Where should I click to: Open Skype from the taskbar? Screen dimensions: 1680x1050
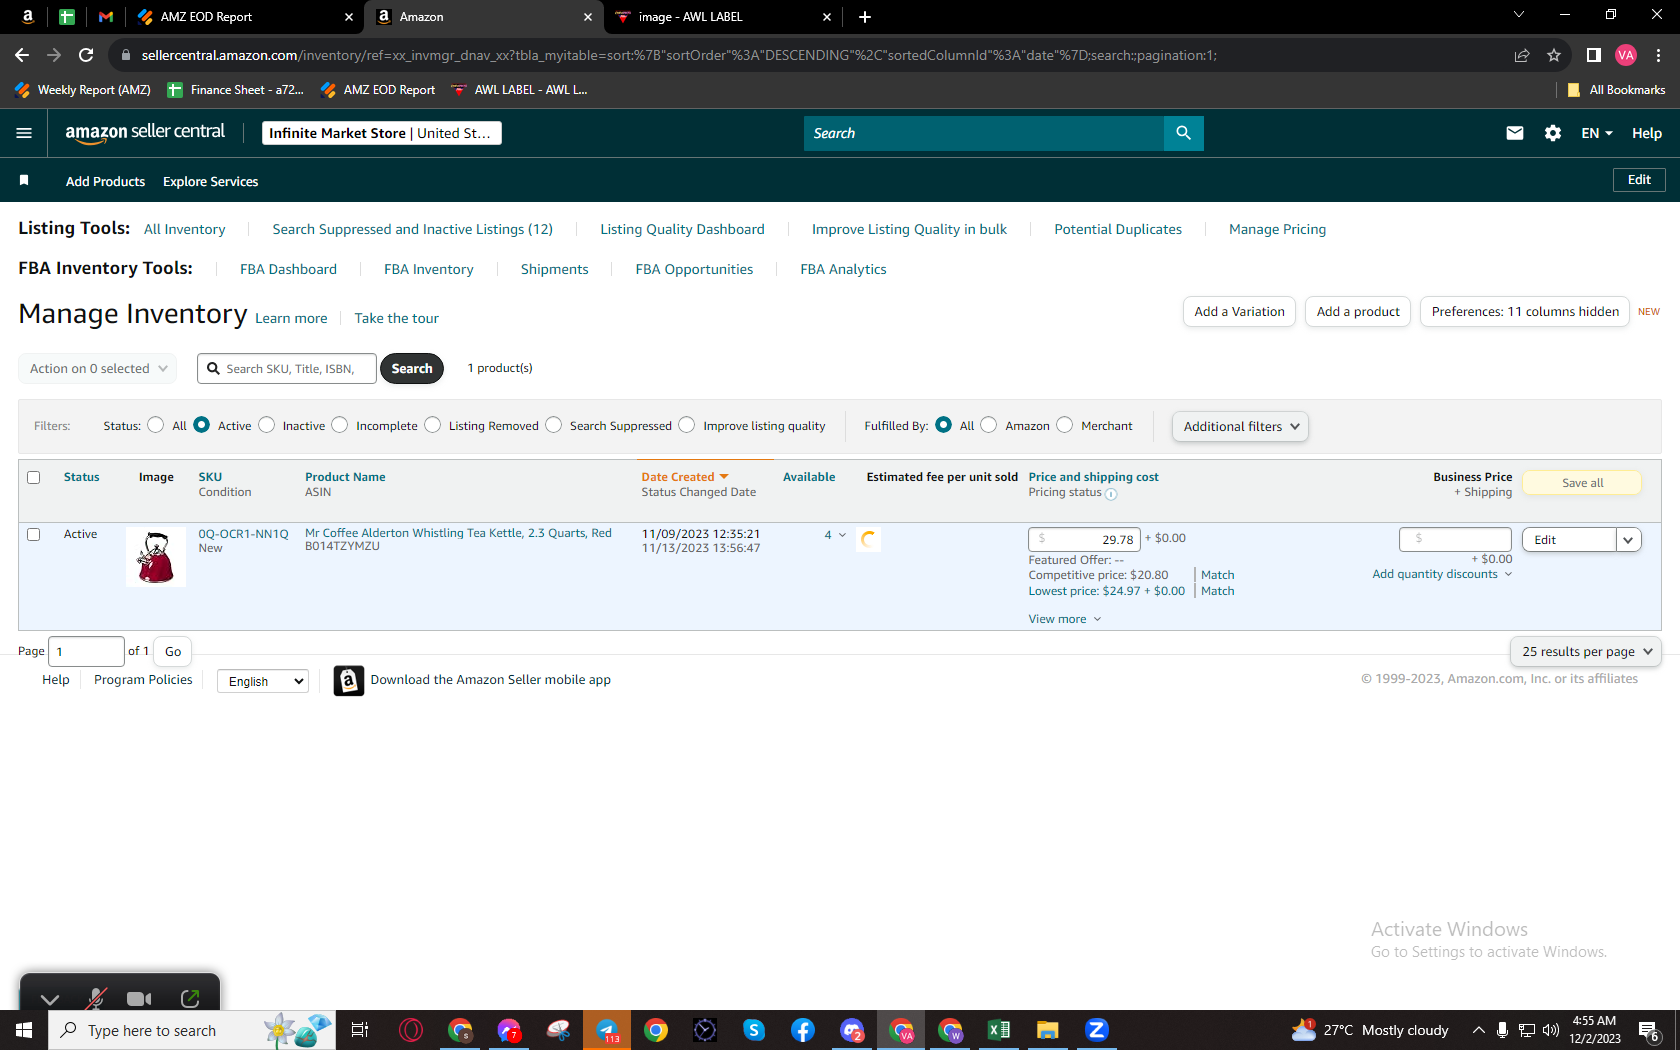point(754,1030)
